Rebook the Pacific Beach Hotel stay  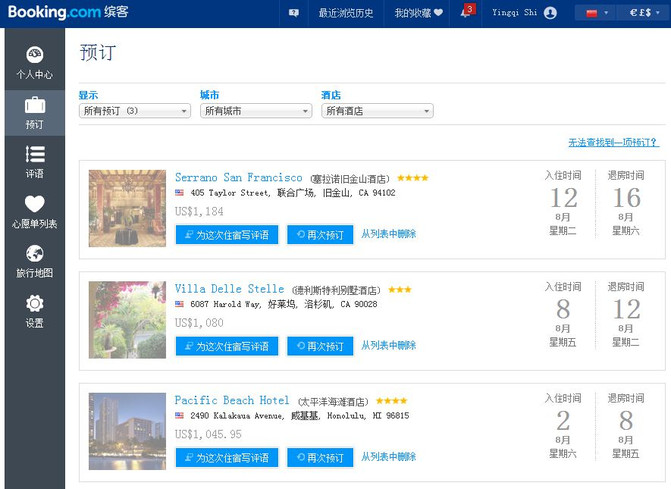(x=320, y=457)
